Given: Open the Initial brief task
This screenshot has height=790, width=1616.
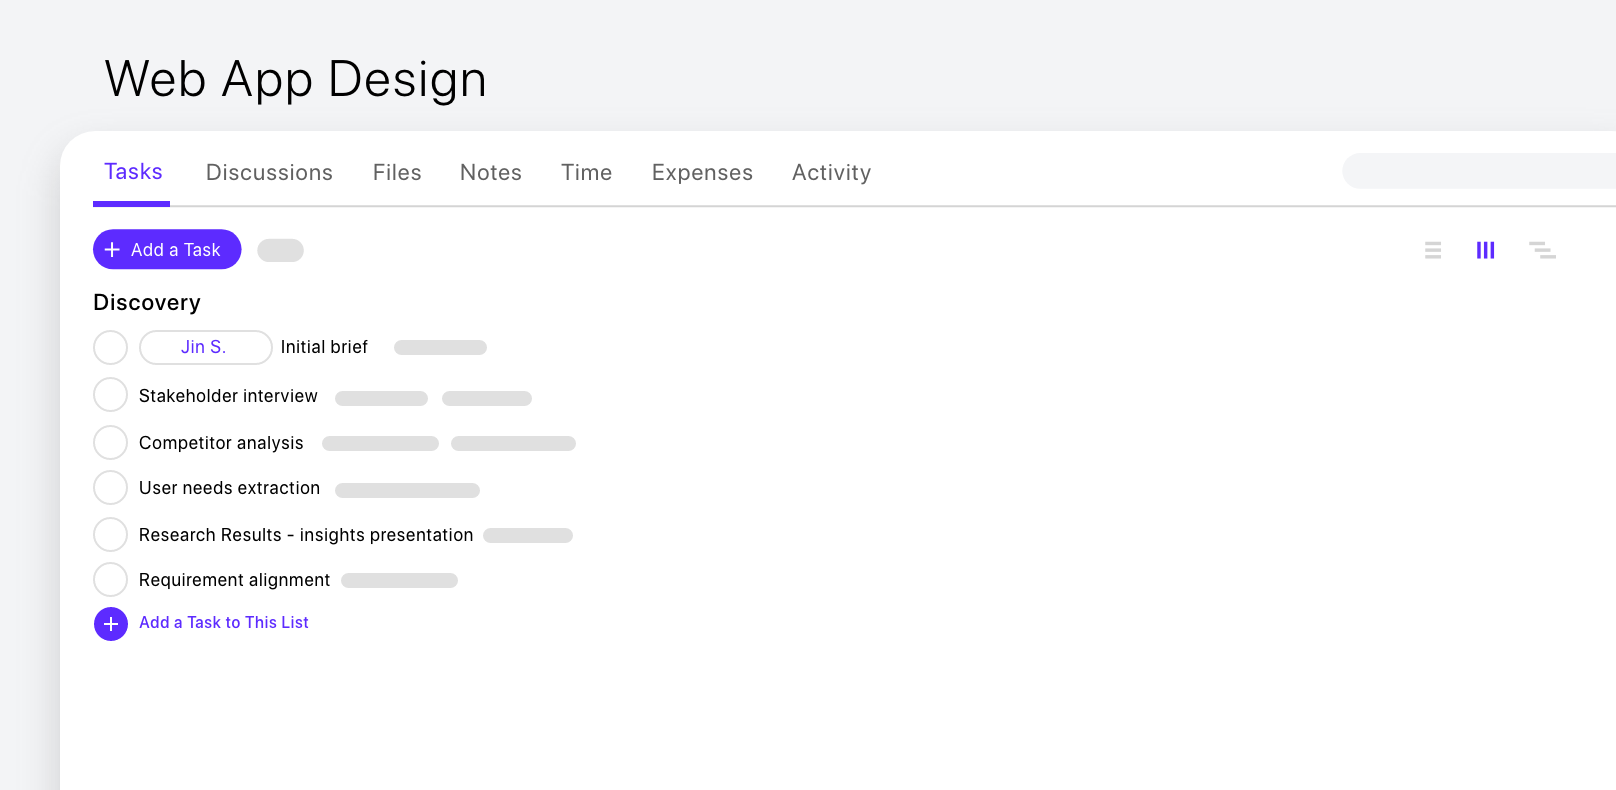Looking at the screenshot, I should click(324, 347).
